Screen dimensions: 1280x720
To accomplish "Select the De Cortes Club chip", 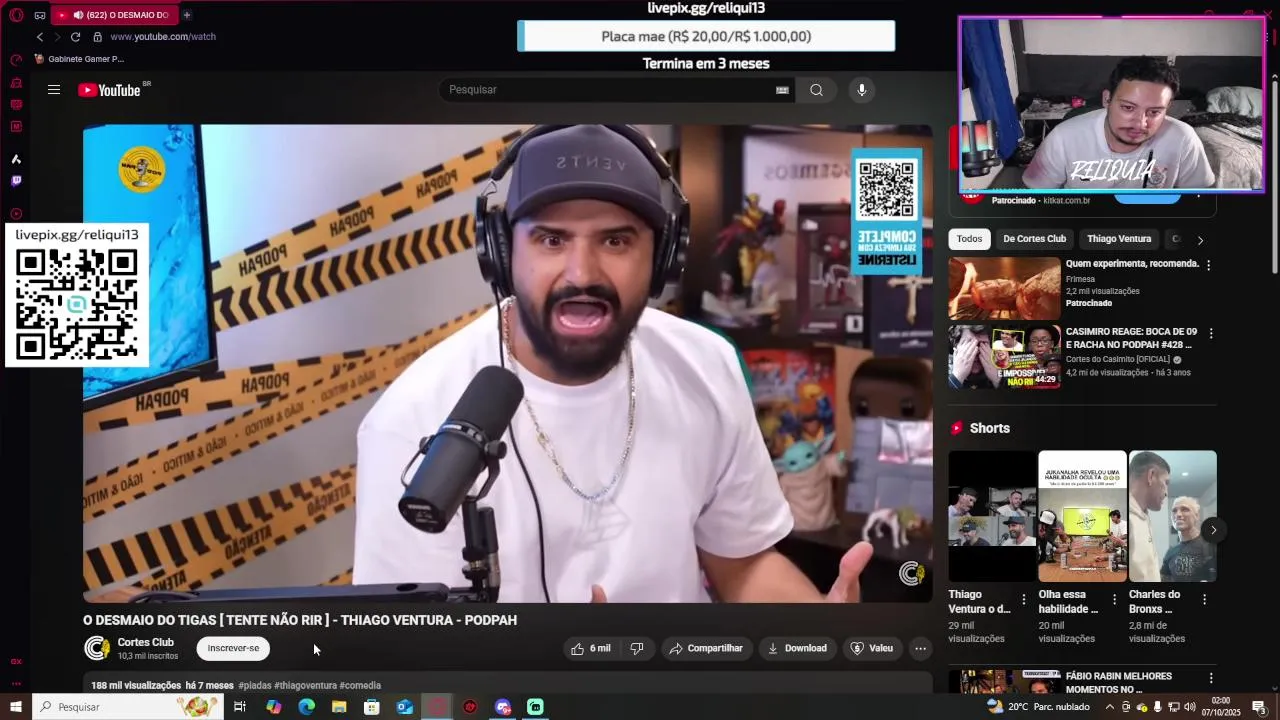I will click(x=1034, y=239).
